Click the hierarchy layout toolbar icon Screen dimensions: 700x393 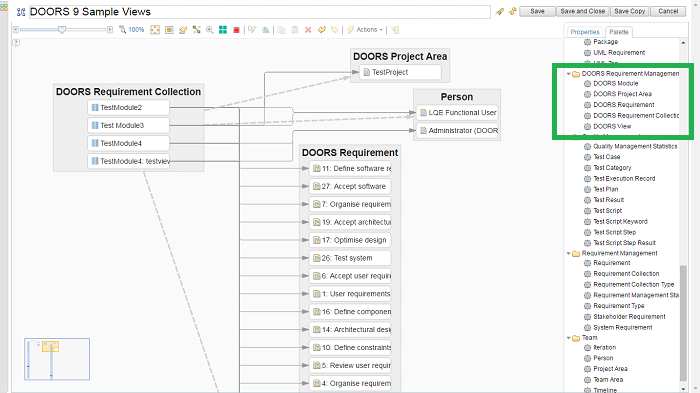[196, 30]
